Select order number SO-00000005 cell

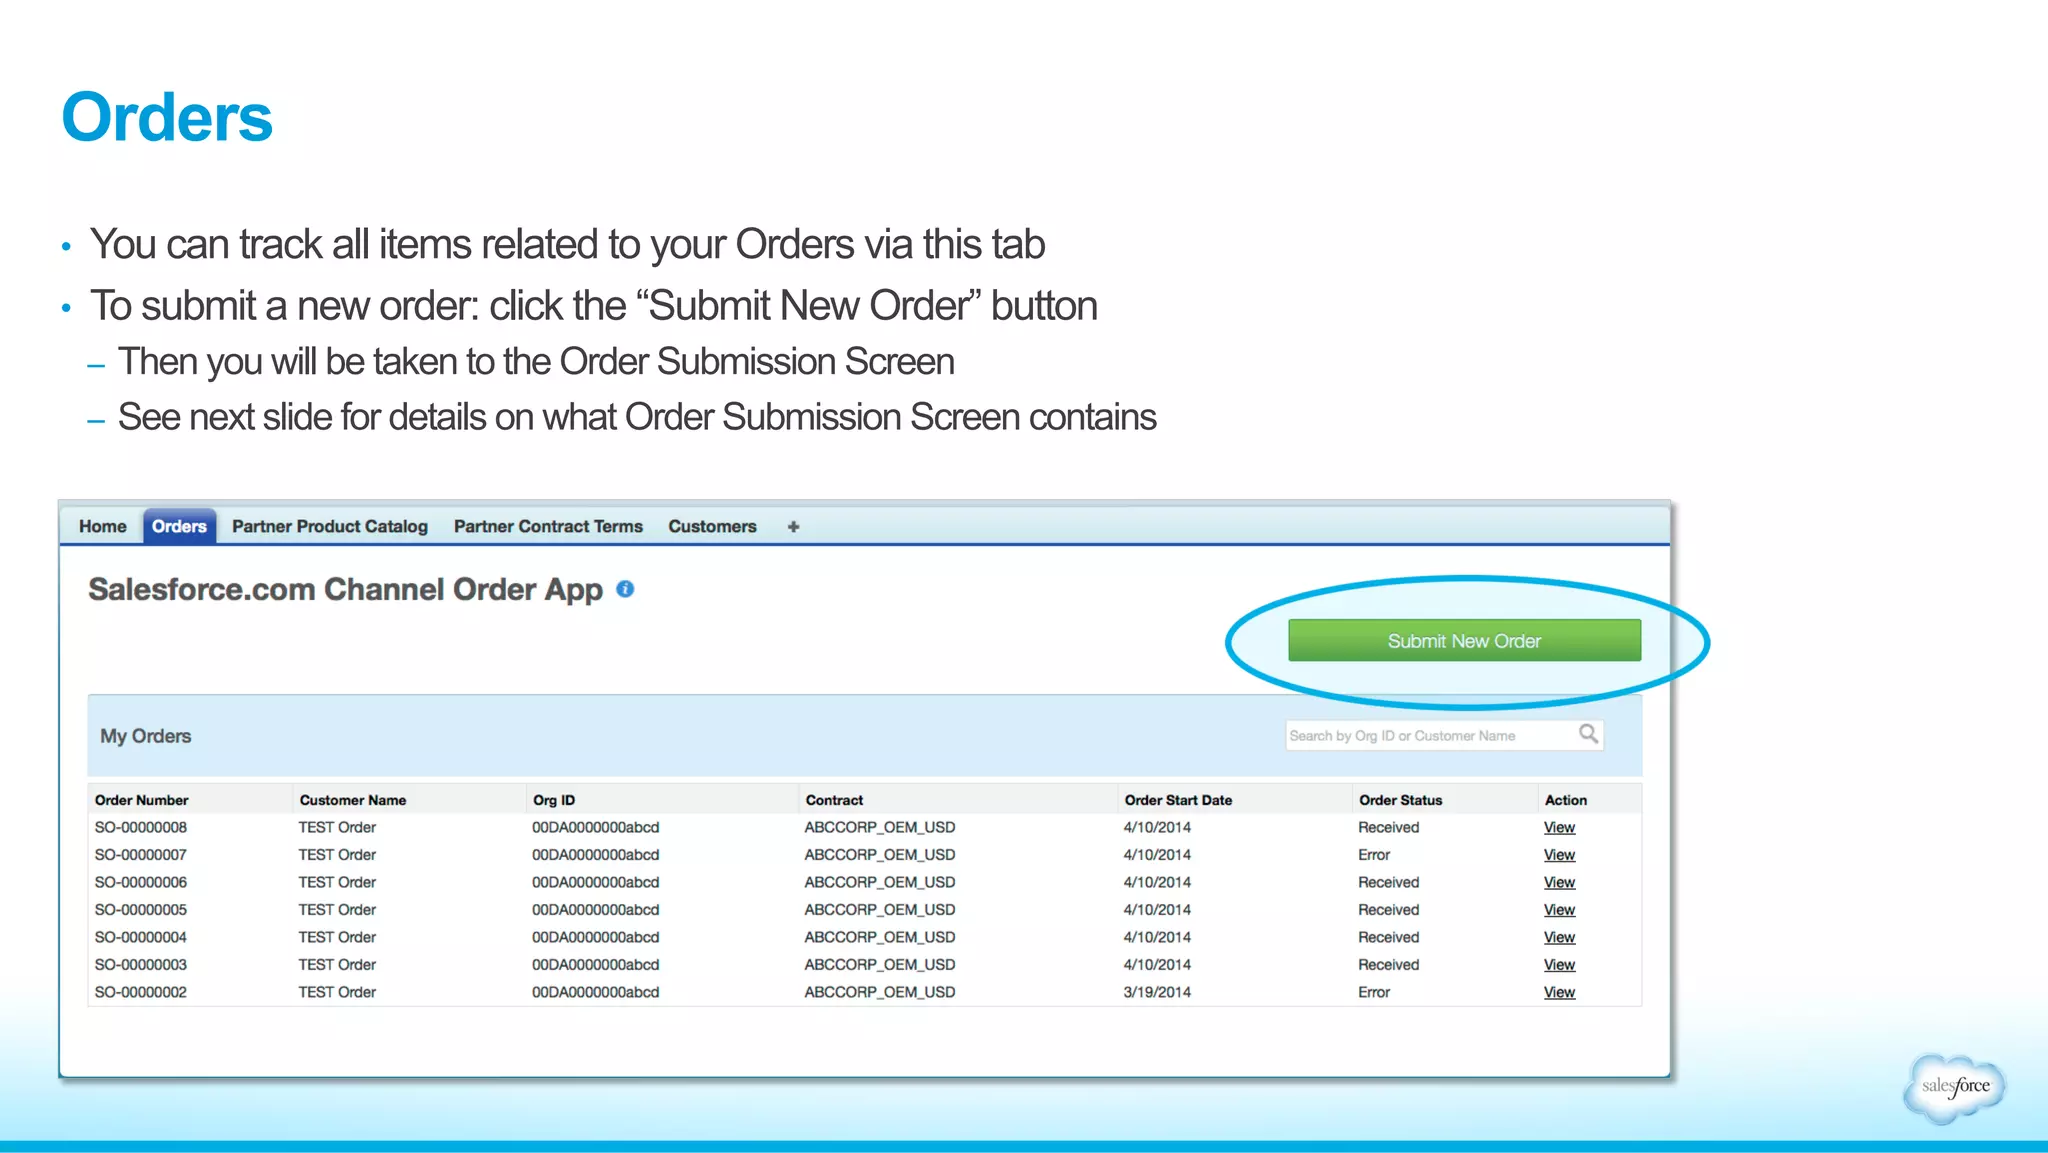(x=141, y=910)
